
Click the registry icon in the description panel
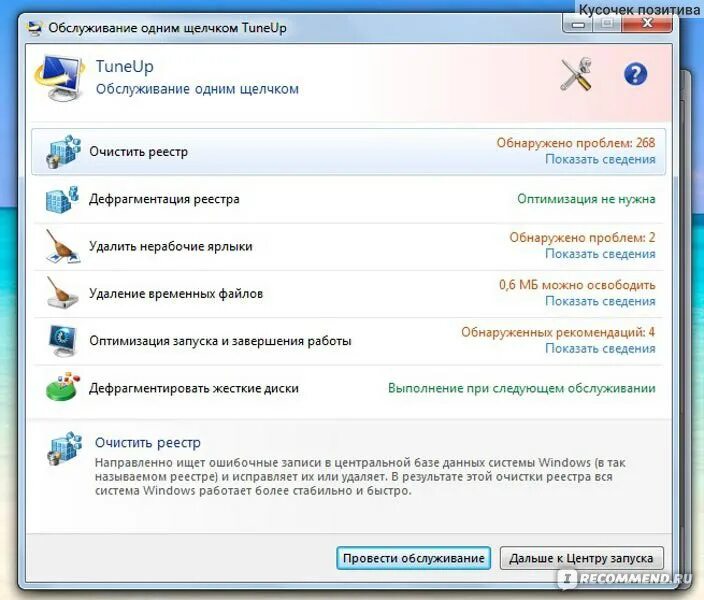tap(65, 449)
